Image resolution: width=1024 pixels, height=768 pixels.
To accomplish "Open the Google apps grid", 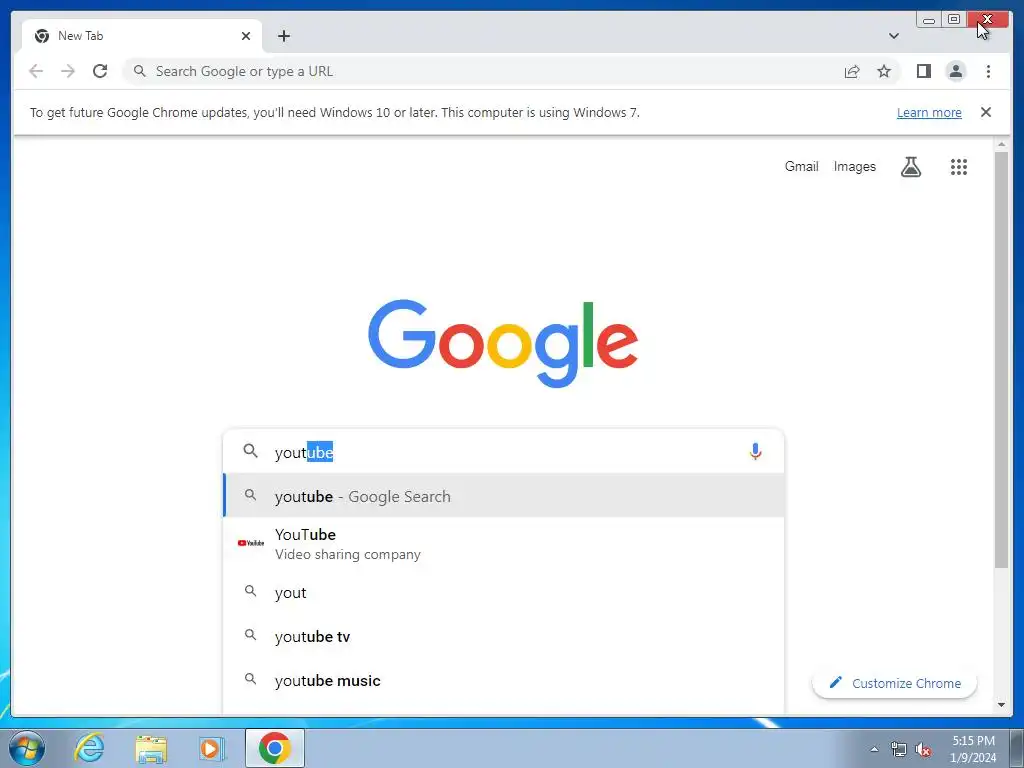I will [x=959, y=167].
